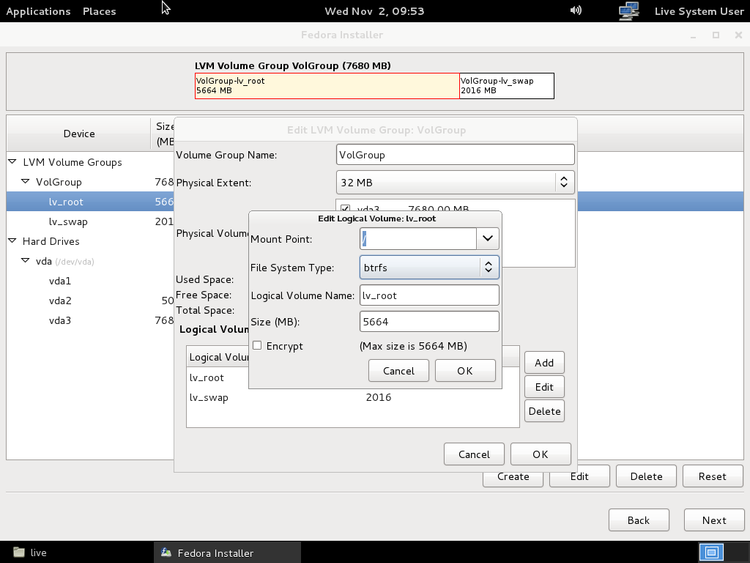Click the volume speaker icon in top bar
Screen dimensions: 750x563
[576, 11]
